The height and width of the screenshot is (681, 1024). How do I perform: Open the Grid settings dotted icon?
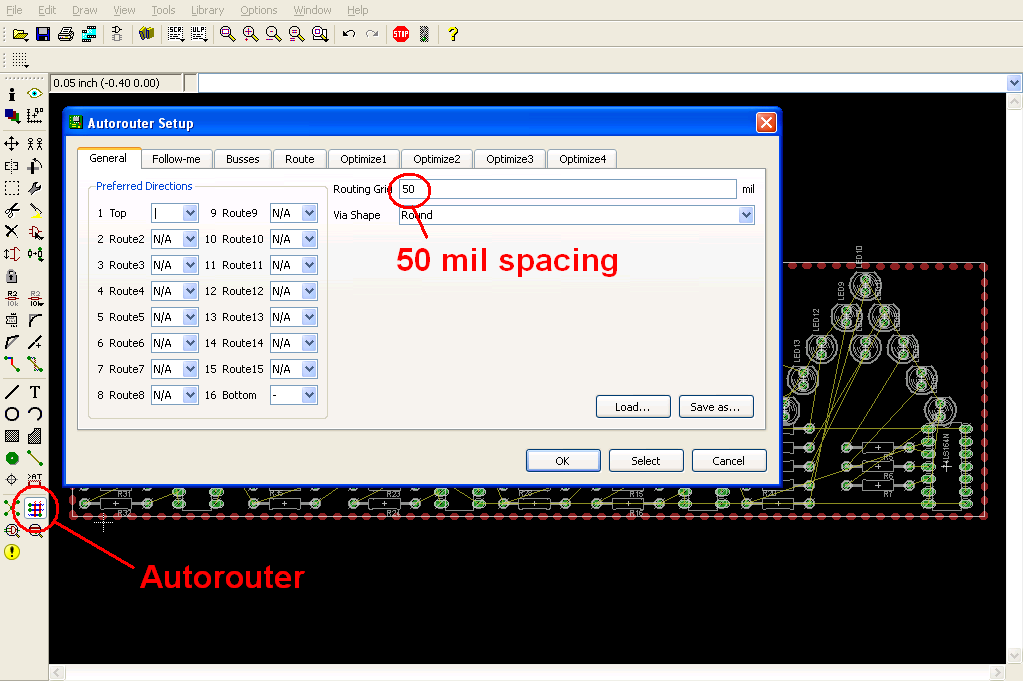pyautogui.click(x=20, y=60)
